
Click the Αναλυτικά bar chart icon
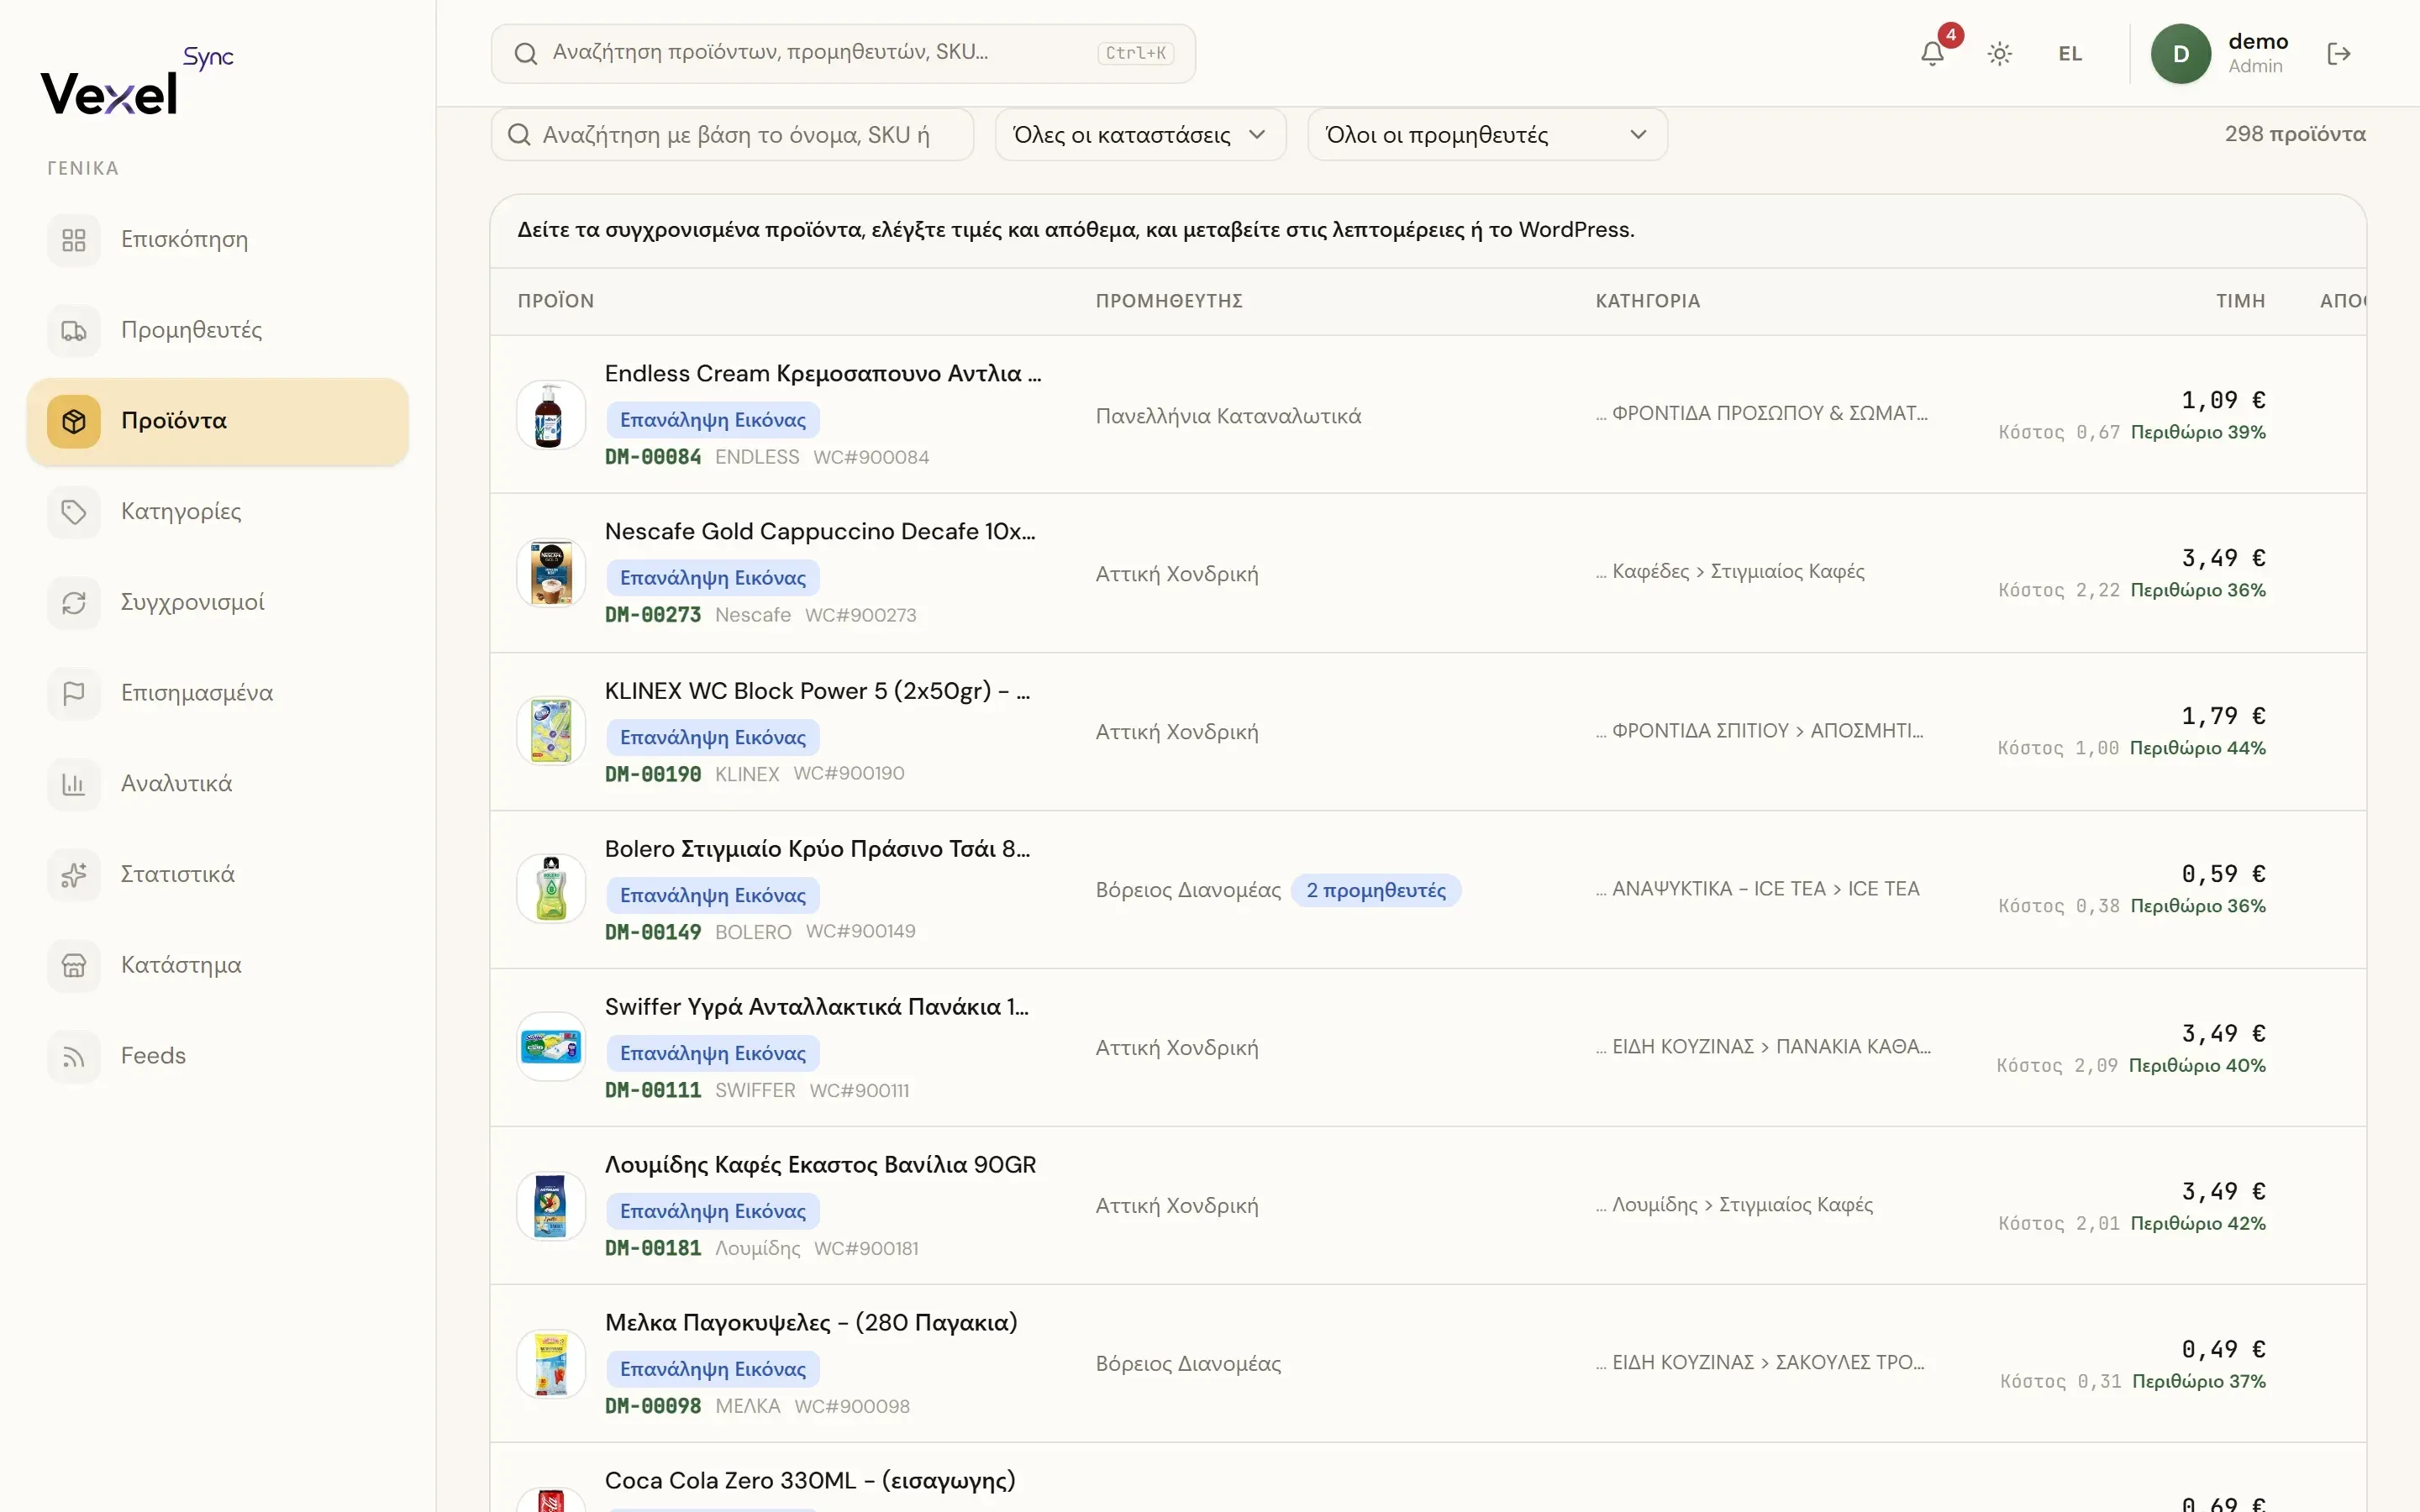(74, 784)
